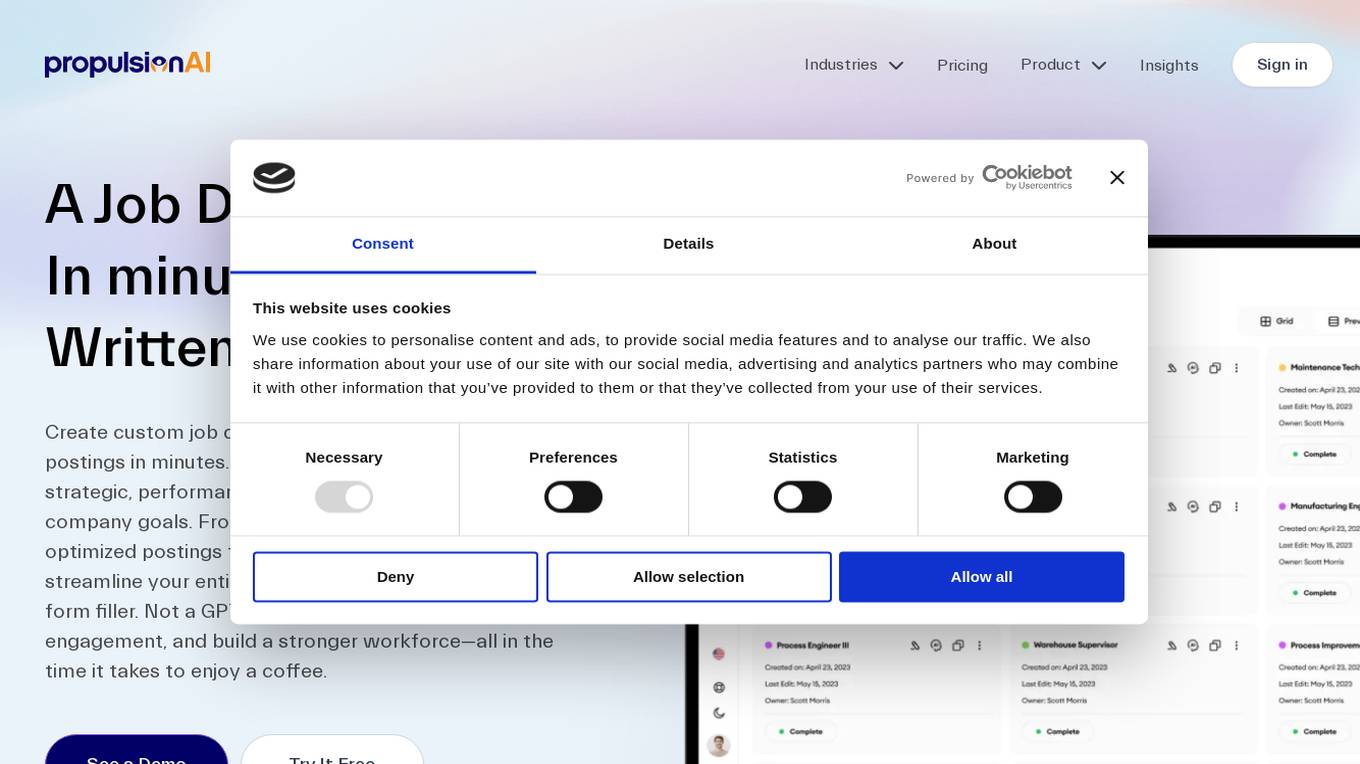Edit the Warehouse Supervisor card
This screenshot has height=764, width=1360.
click(x=1171, y=645)
